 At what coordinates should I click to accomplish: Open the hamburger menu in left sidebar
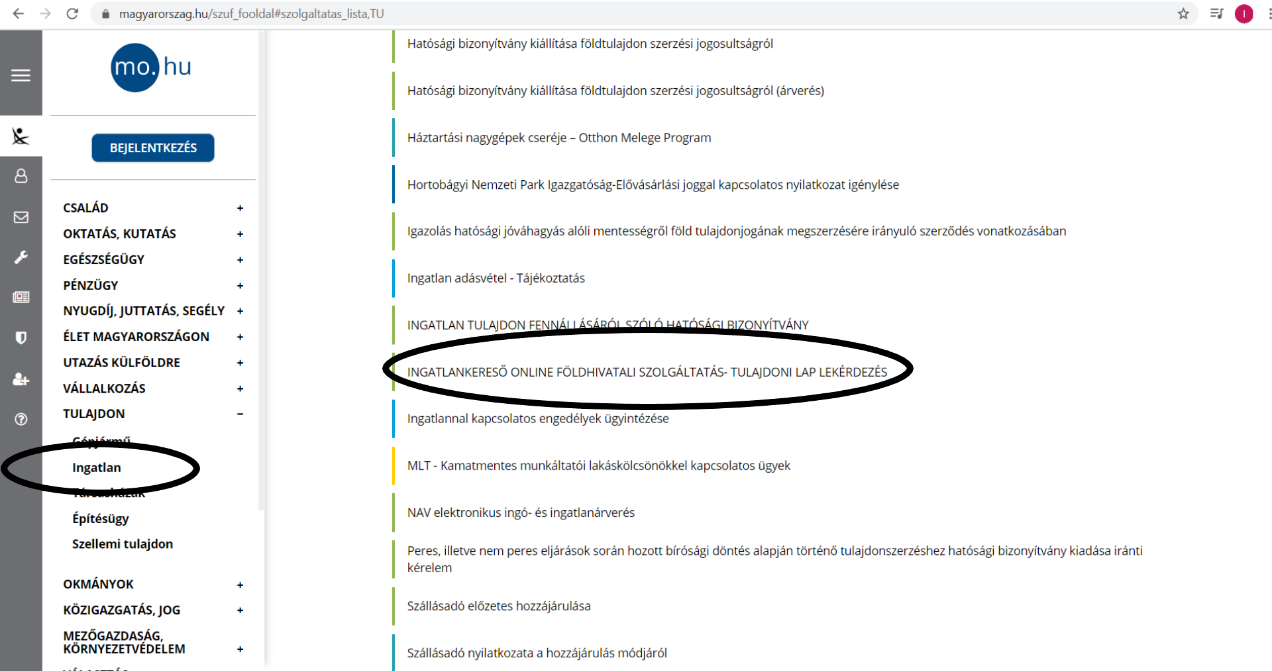[20, 76]
